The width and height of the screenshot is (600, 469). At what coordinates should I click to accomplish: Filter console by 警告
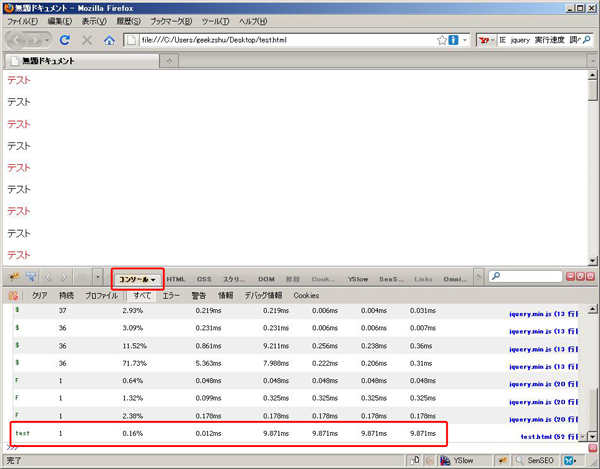coord(199,295)
